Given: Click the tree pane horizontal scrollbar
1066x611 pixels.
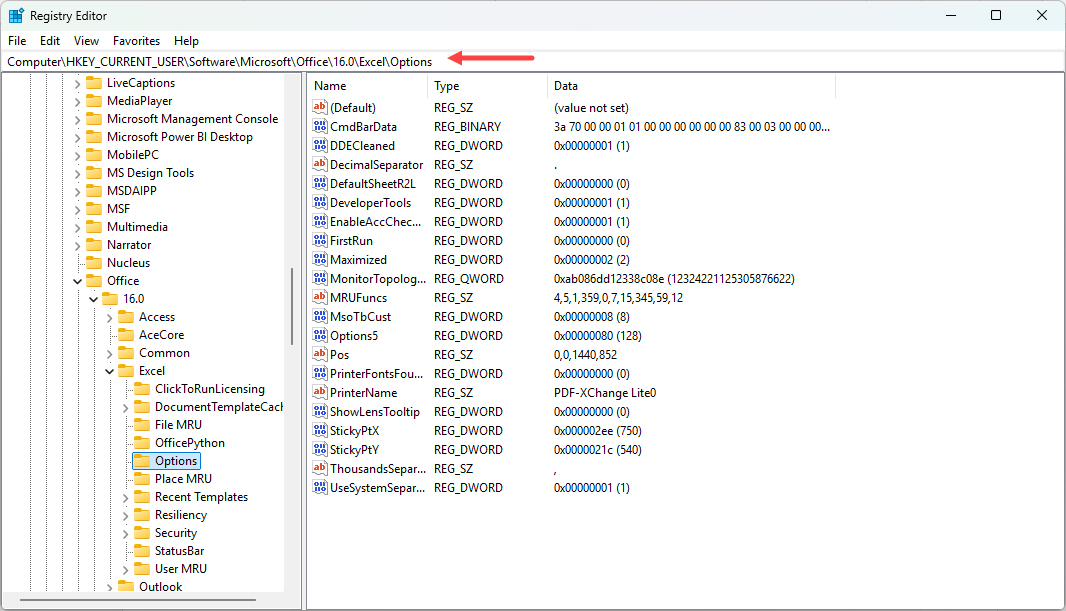Looking at the screenshot, I should click(138, 600).
